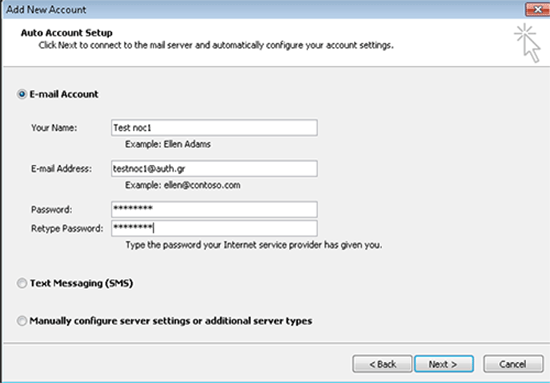The height and width of the screenshot is (383, 550).
Task: Click the 'E-mail Address:' label
Action: tap(61, 169)
